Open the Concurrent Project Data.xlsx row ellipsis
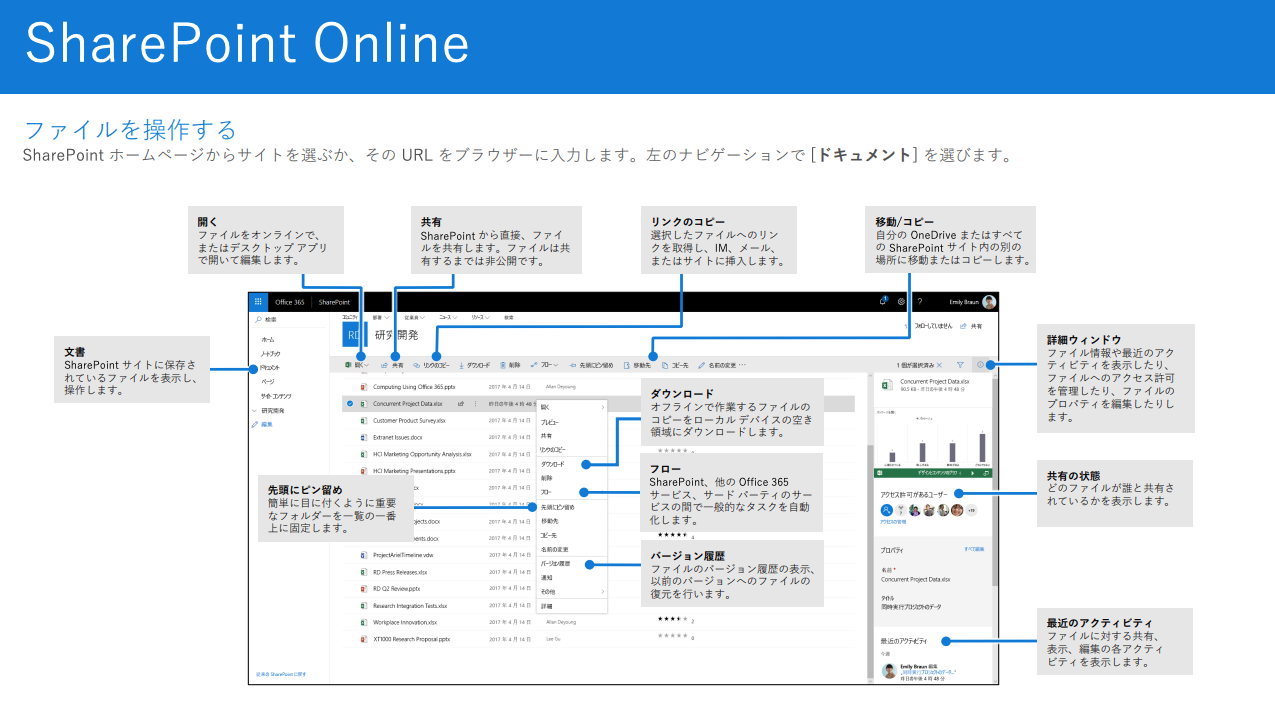Screen dimensions: 1275x716 click(475, 404)
